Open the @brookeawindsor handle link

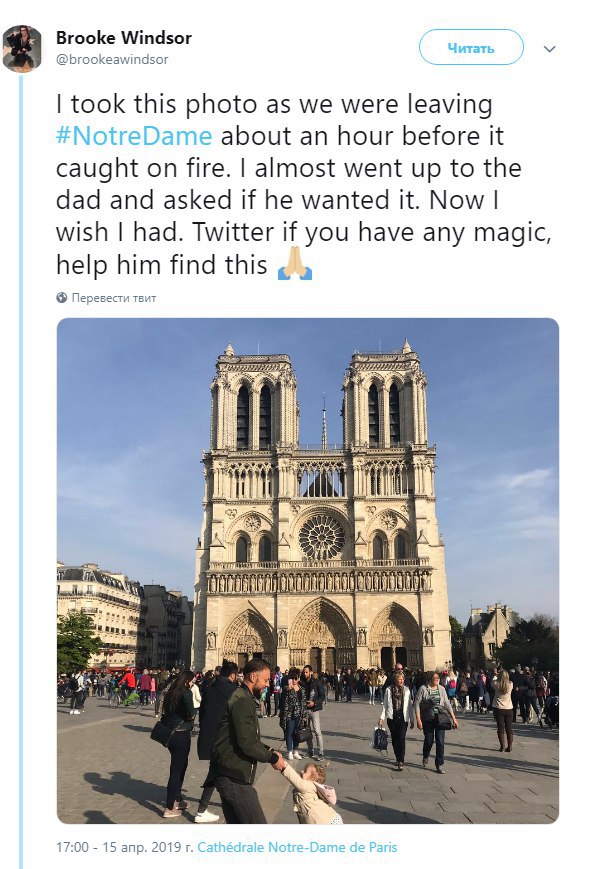click(112, 59)
